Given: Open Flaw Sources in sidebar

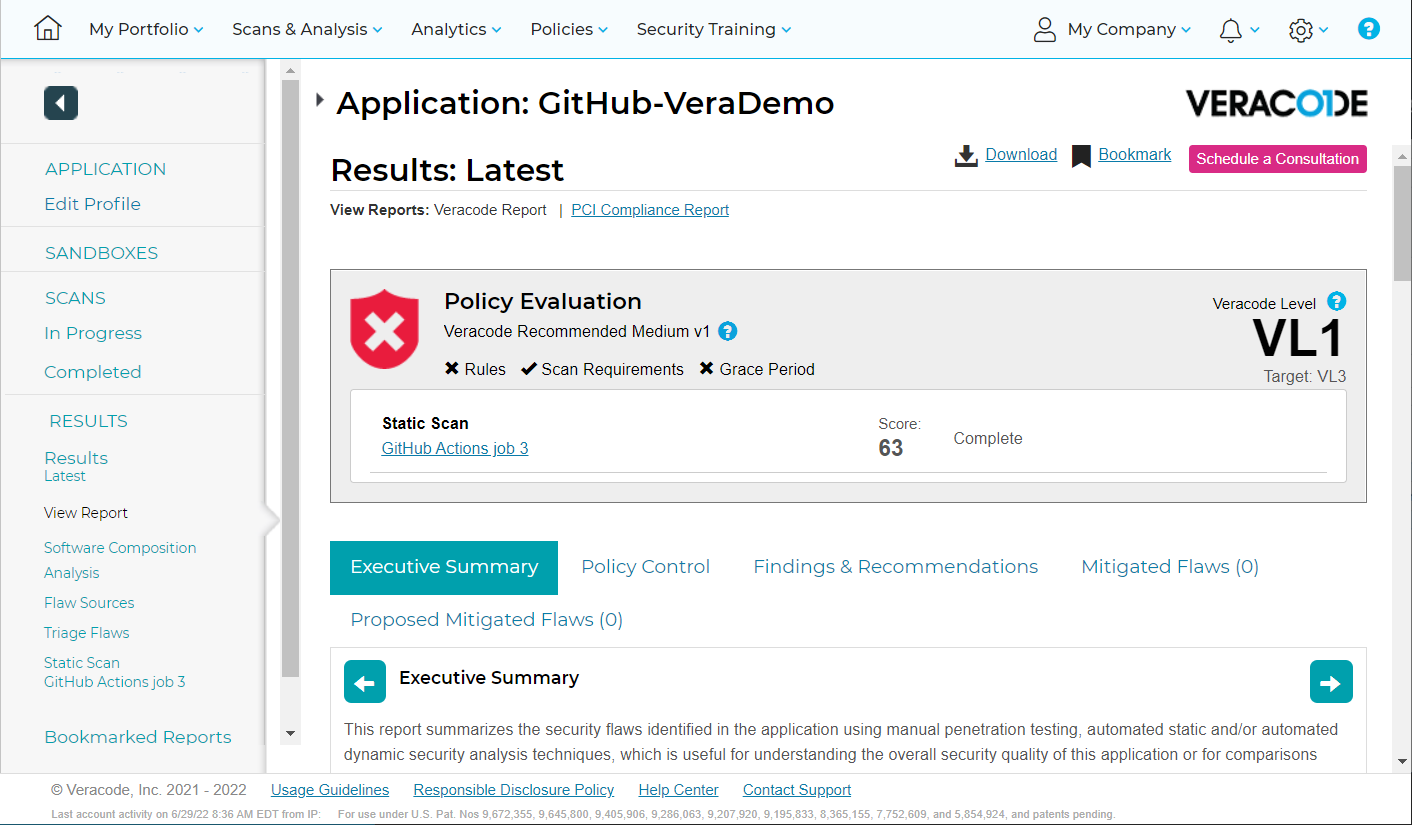Looking at the screenshot, I should click(x=89, y=603).
